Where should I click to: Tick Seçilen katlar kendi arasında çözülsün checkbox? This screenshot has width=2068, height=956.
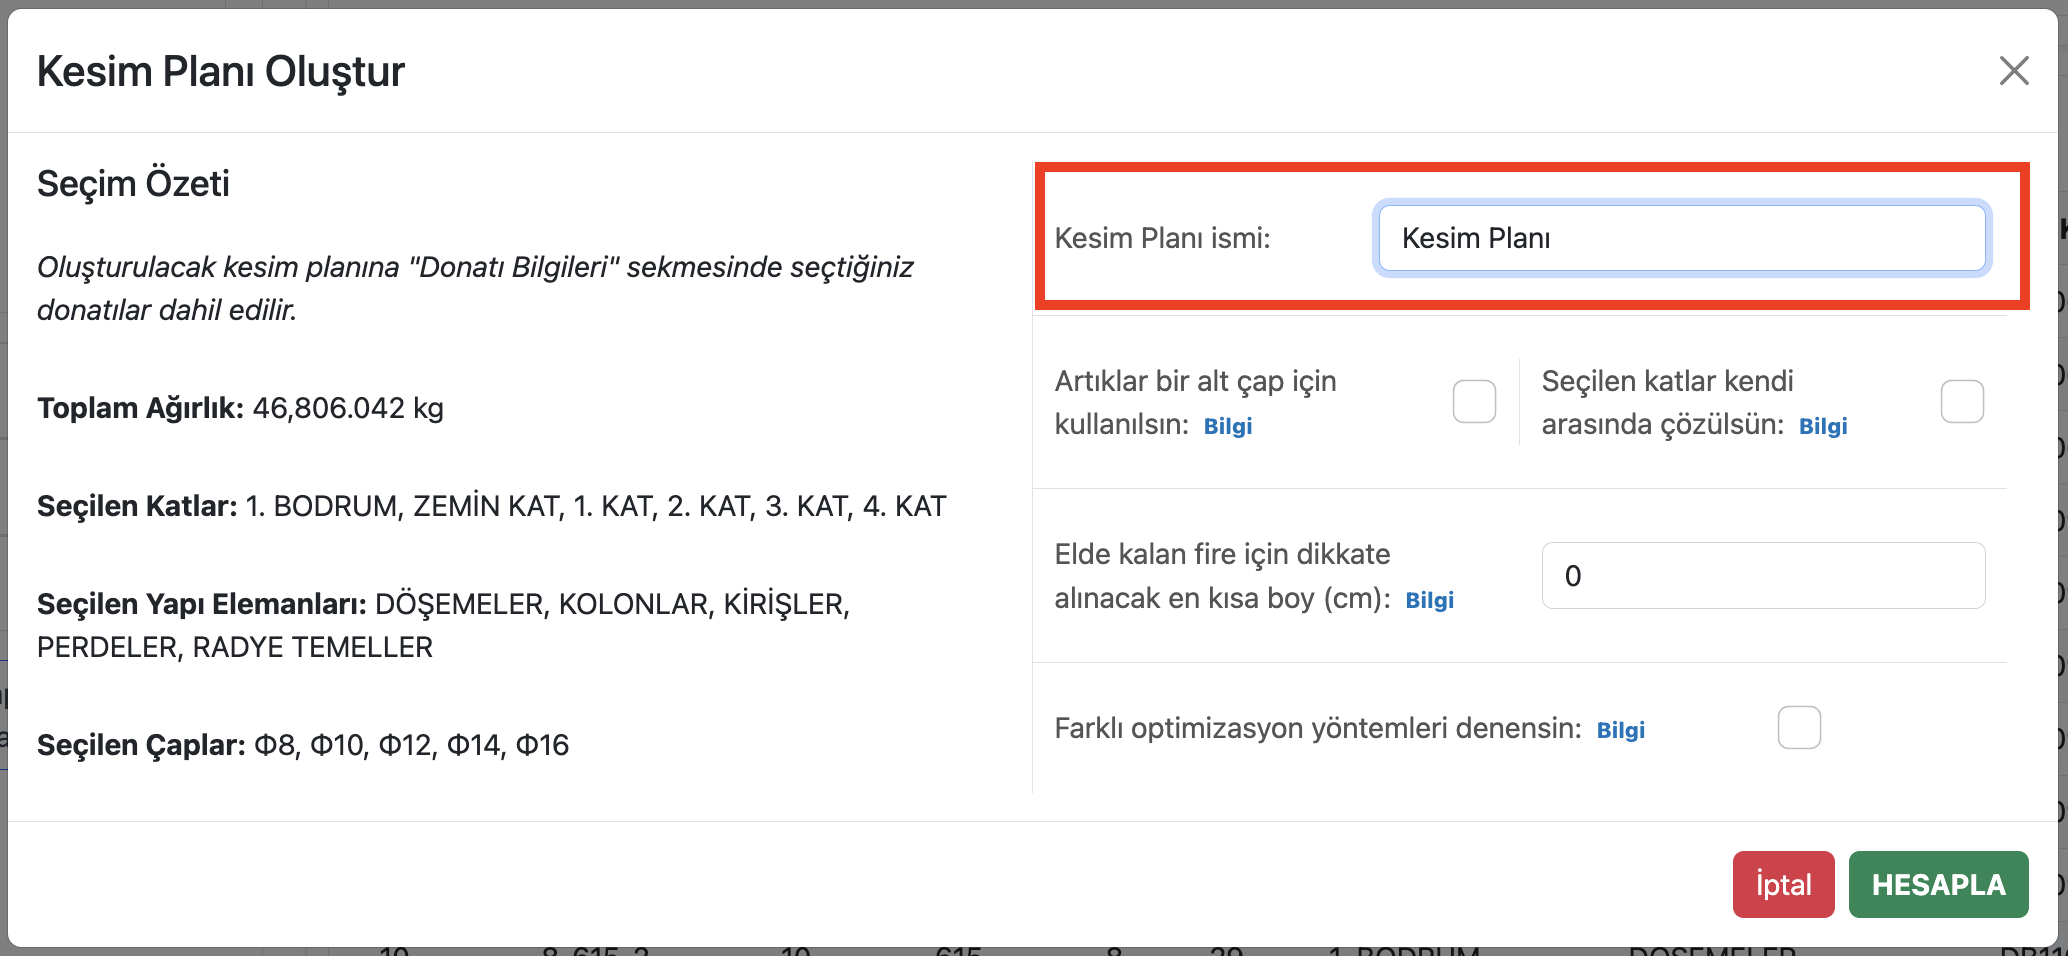coord(1961,402)
